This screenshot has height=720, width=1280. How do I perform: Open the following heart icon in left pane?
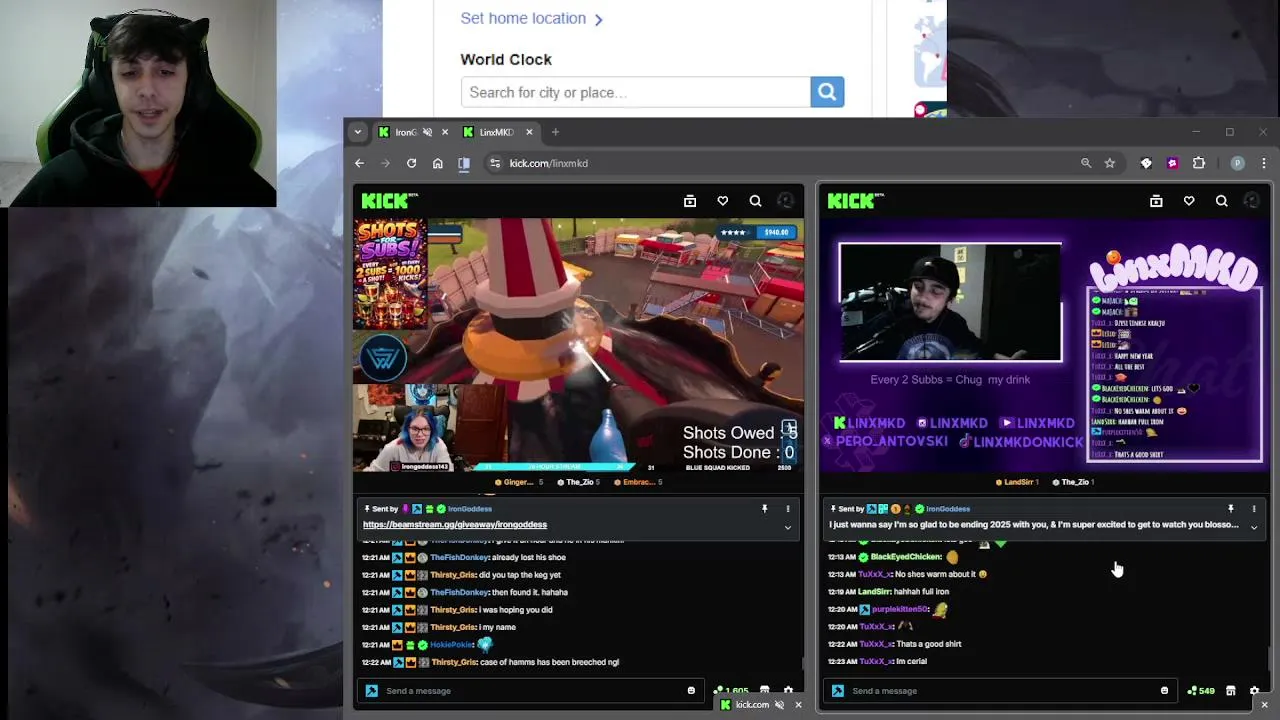[723, 201]
